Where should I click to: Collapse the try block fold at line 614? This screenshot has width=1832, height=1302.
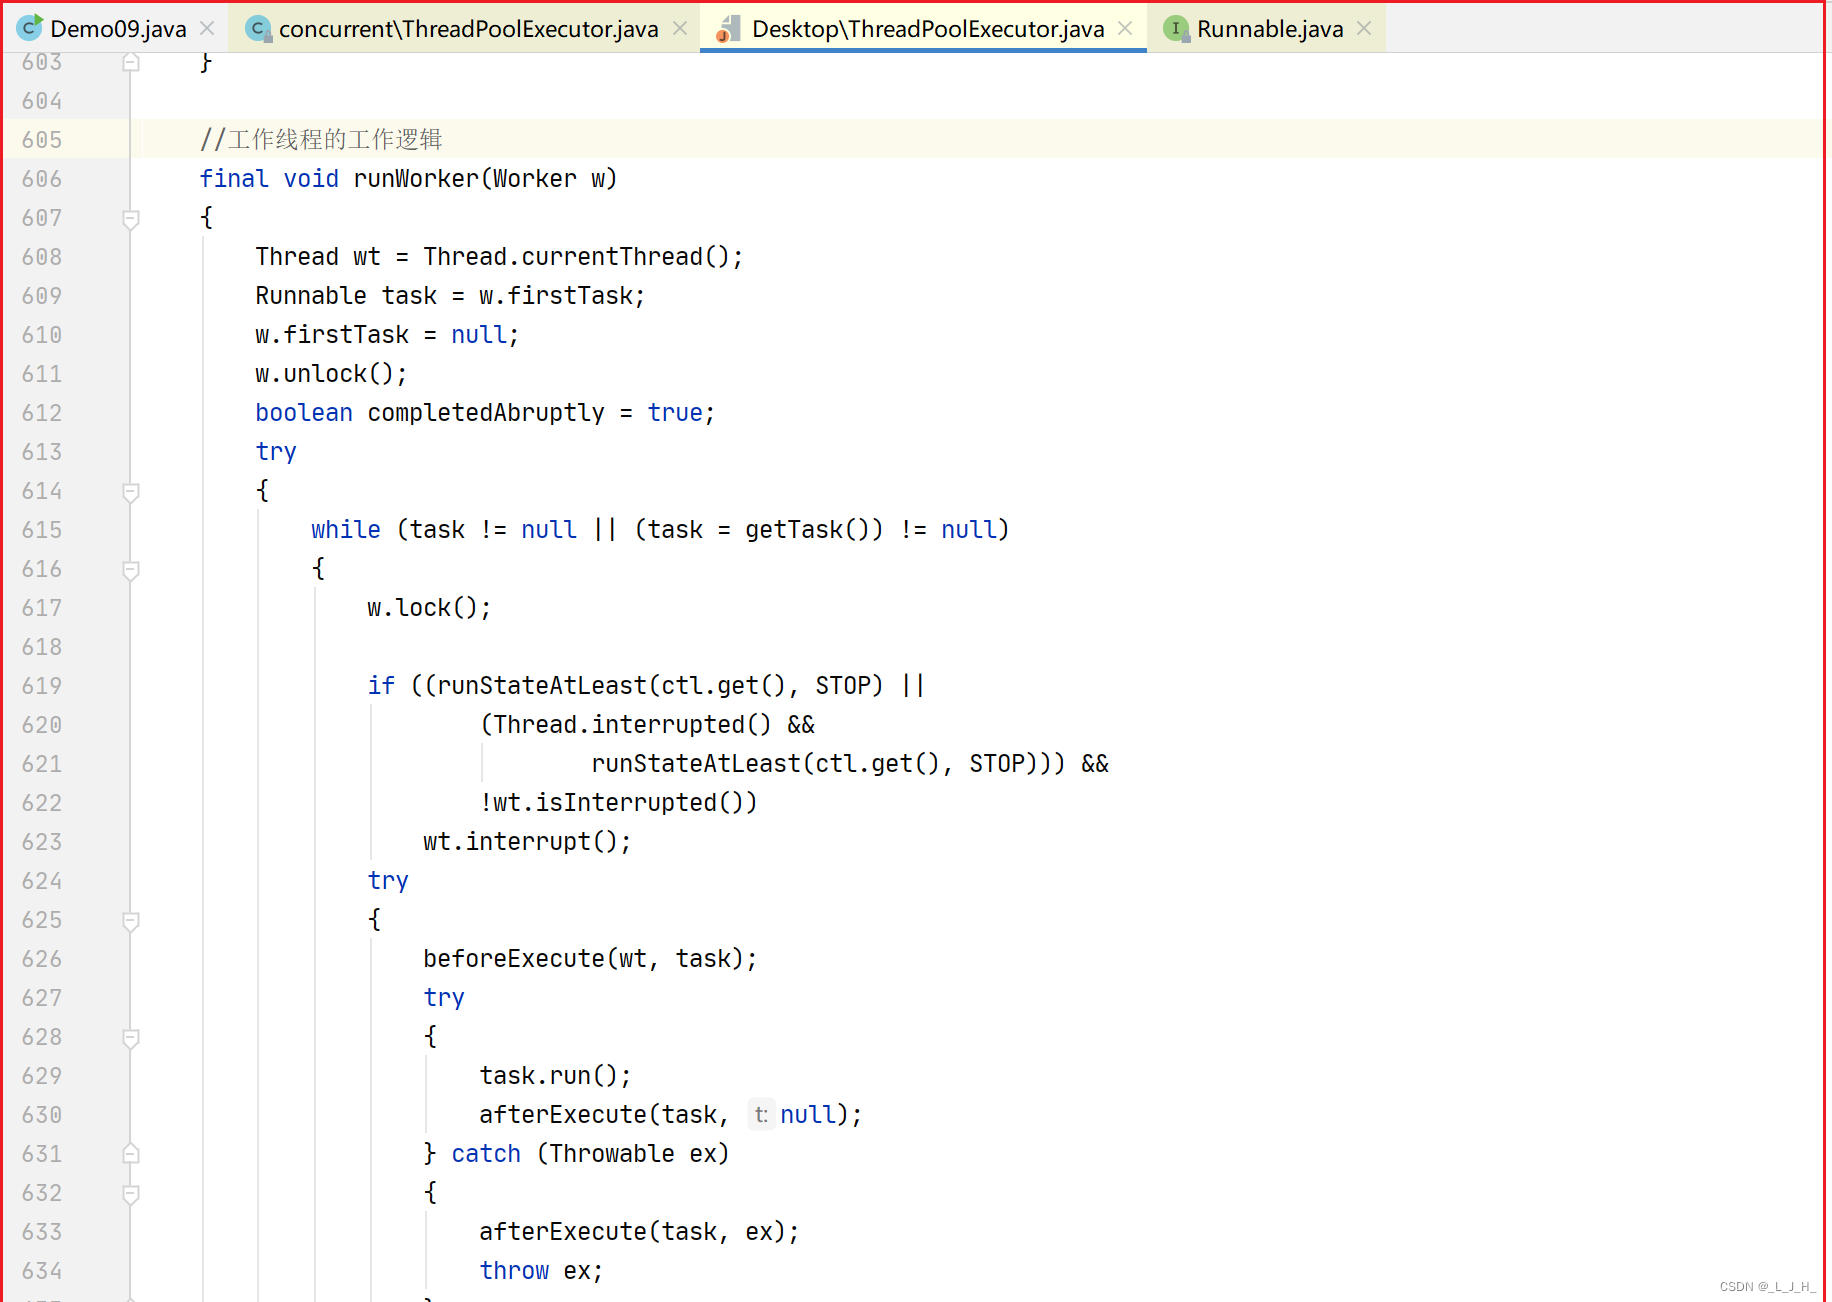[130, 491]
